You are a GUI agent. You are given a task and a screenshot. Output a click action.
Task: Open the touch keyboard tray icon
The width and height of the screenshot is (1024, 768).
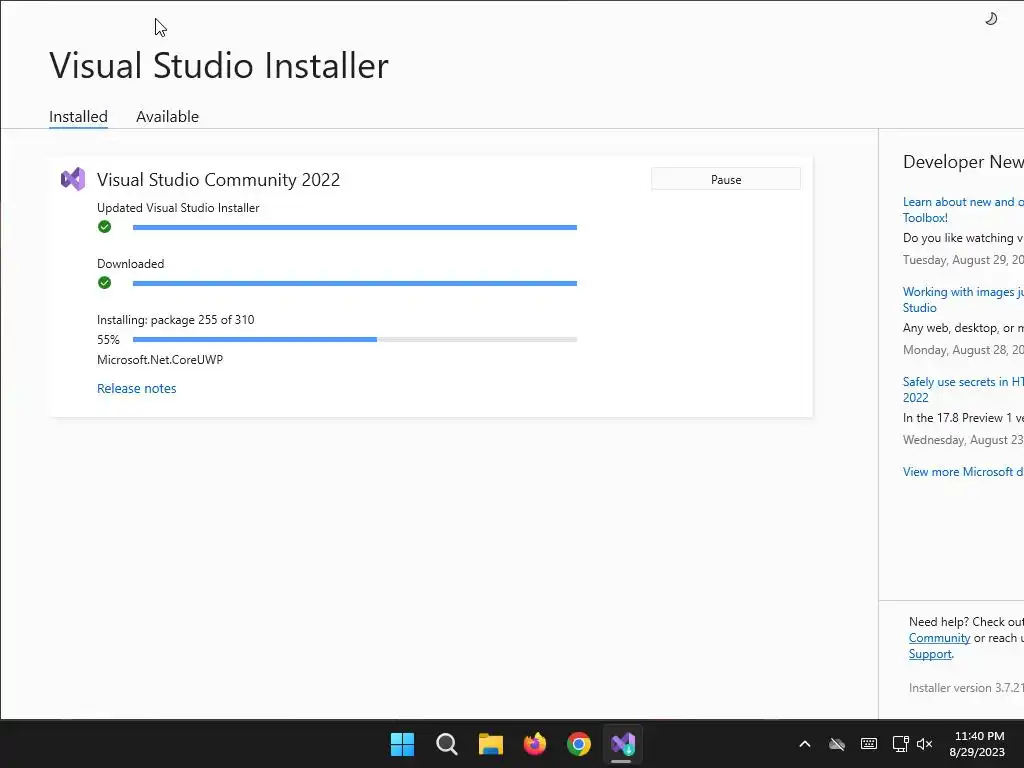(x=869, y=744)
